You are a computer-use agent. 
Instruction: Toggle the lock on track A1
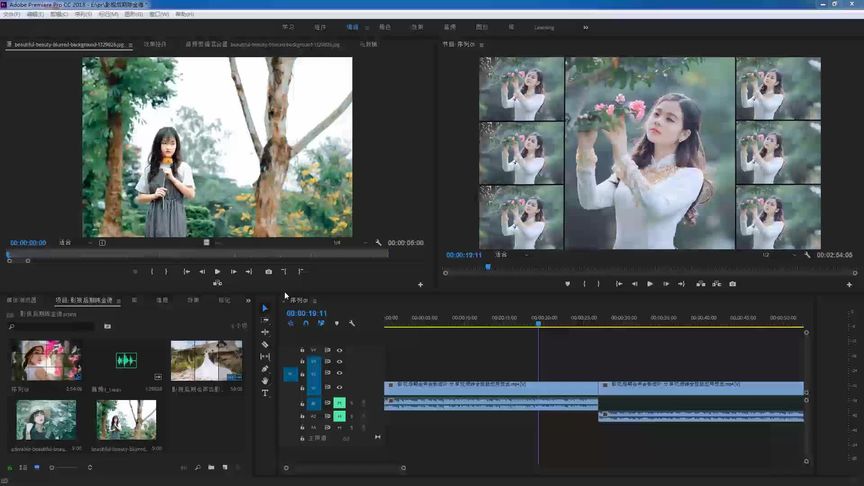tap(302, 403)
